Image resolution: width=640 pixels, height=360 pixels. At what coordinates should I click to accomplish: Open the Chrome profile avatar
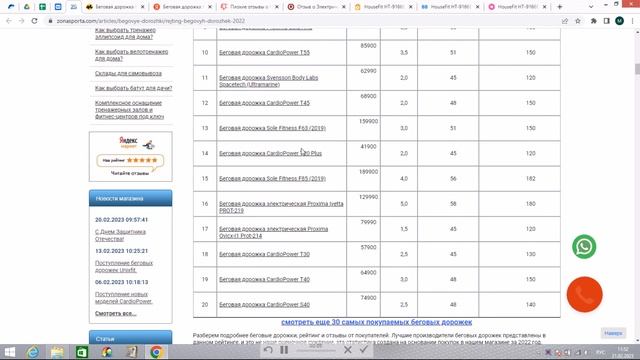(619, 21)
